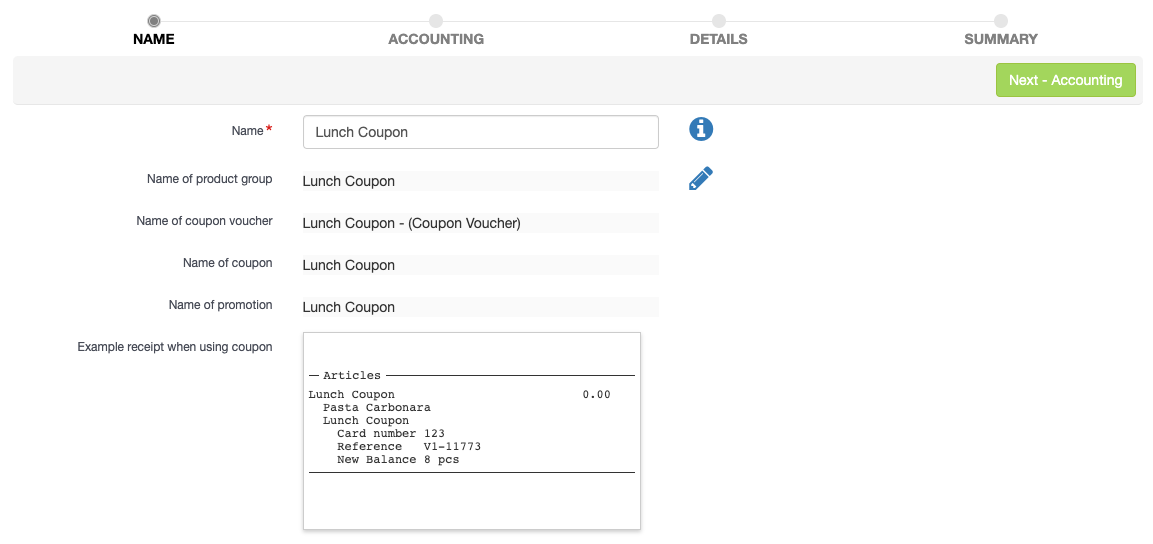
Task: Click the Pasta Carbonara line in receipt
Action: (x=376, y=407)
